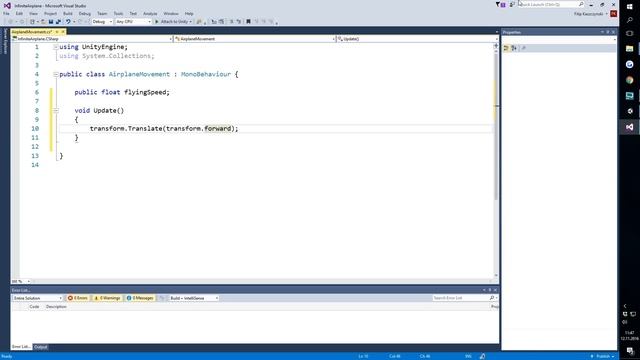
Task: Toggle the 0 Messages filter
Action: [x=140, y=298]
